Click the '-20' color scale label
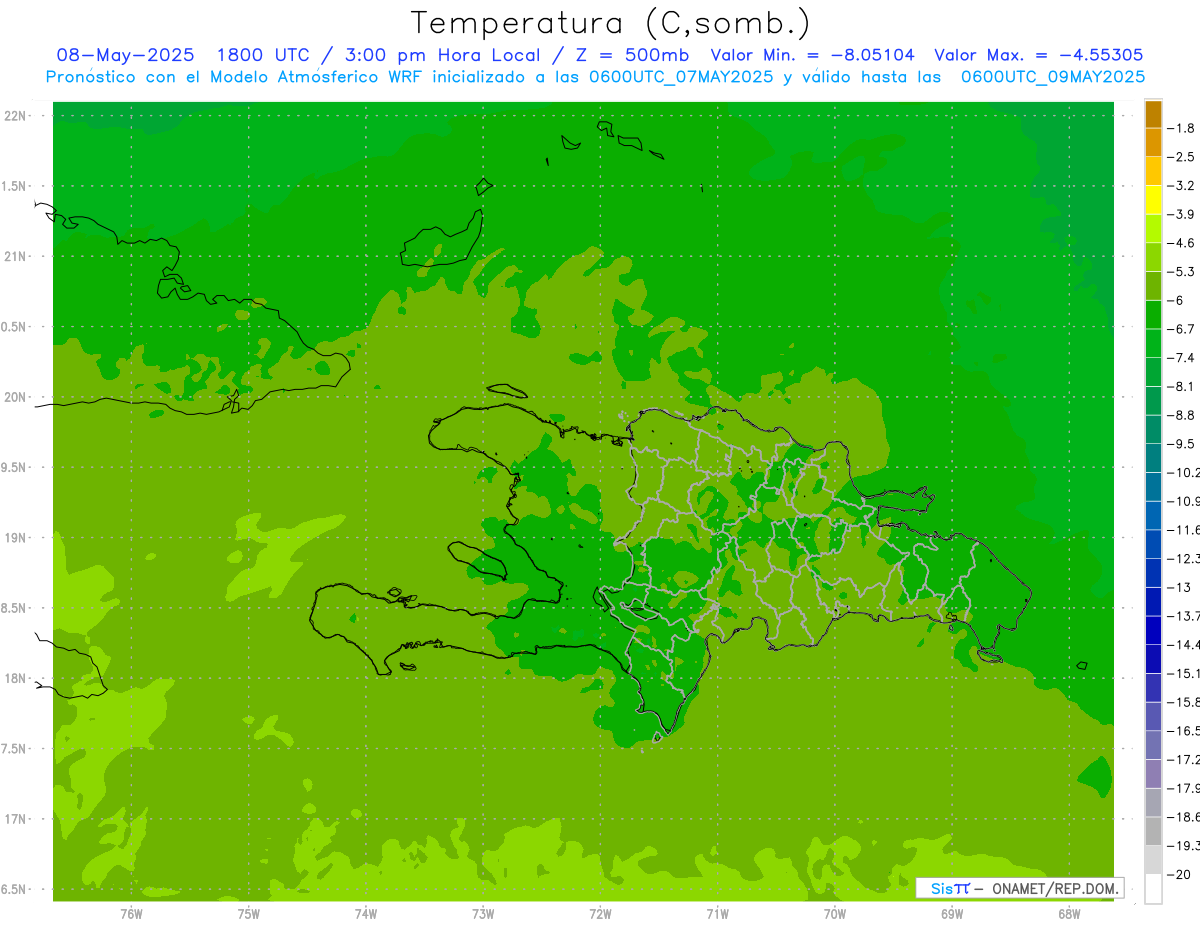The height and width of the screenshot is (927, 1200). 1178,874
